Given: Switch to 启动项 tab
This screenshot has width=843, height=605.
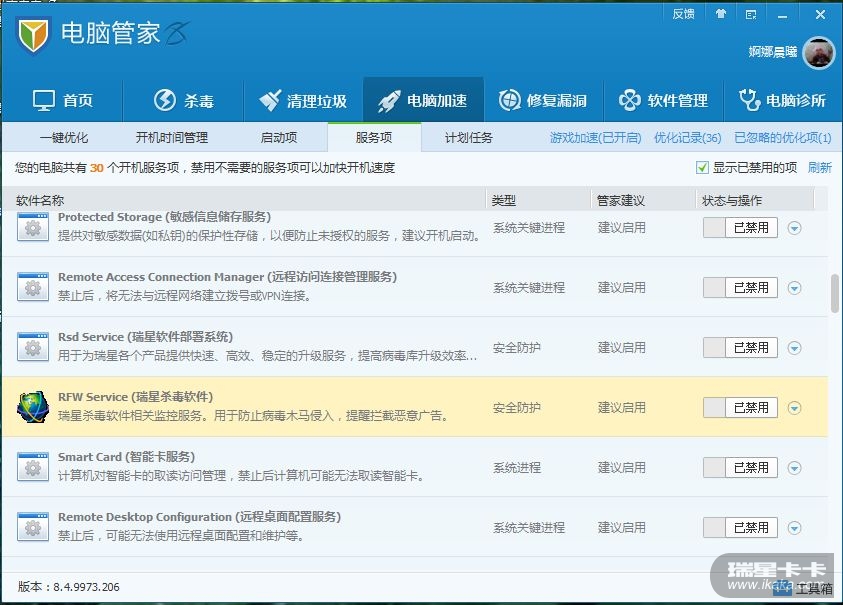Looking at the screenshot, I should [279, 138].
